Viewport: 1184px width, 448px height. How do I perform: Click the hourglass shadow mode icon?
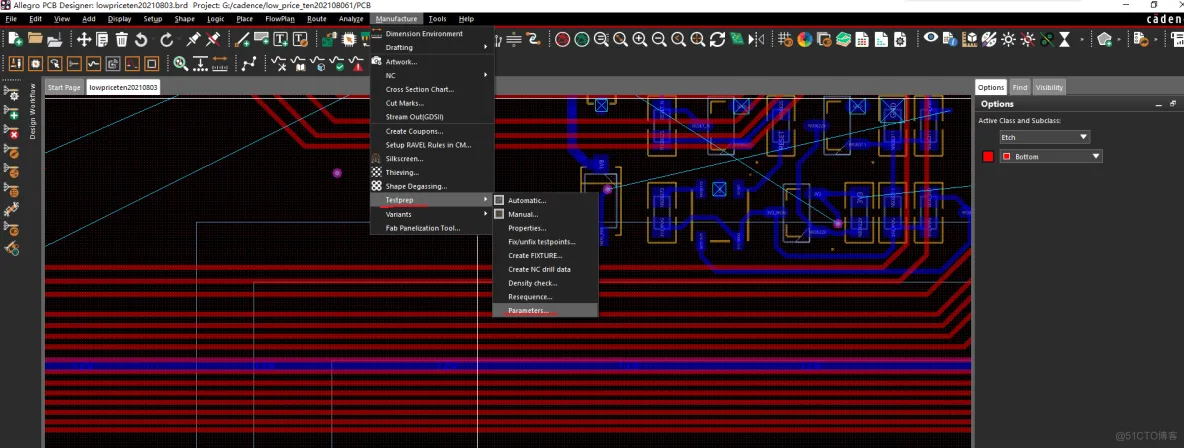1065,39
